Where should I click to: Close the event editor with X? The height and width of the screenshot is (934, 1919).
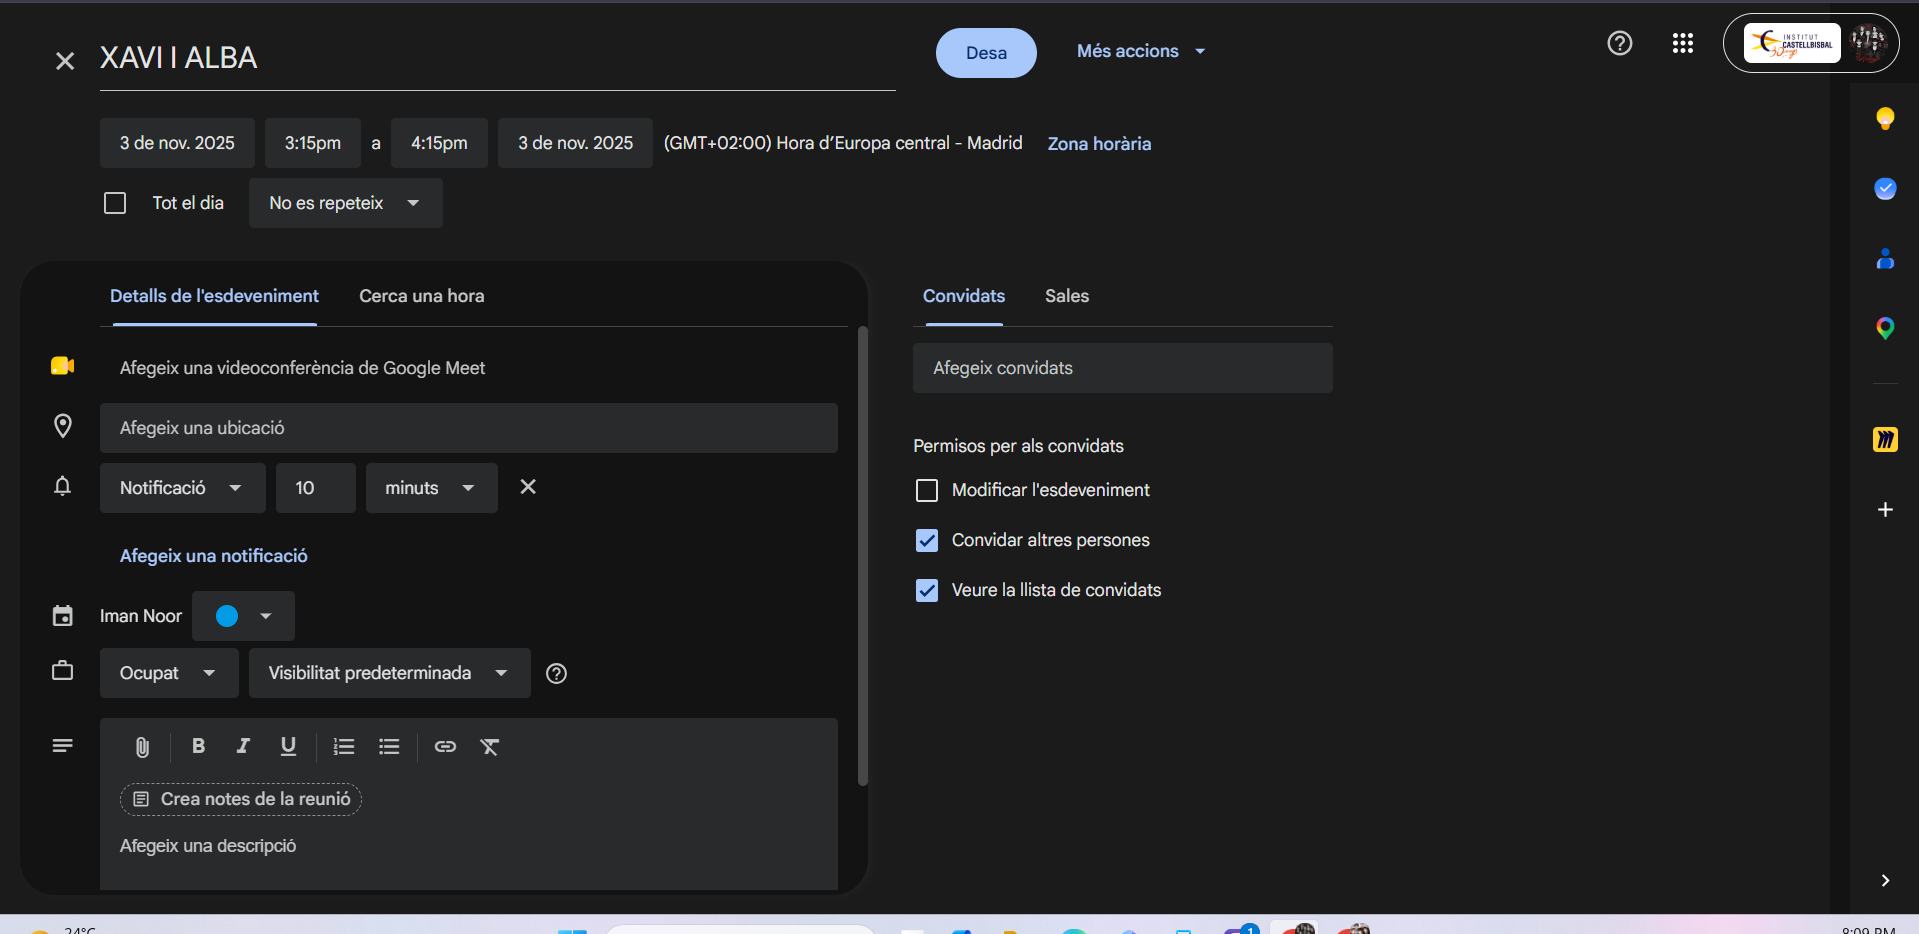[x=65, y=61]
